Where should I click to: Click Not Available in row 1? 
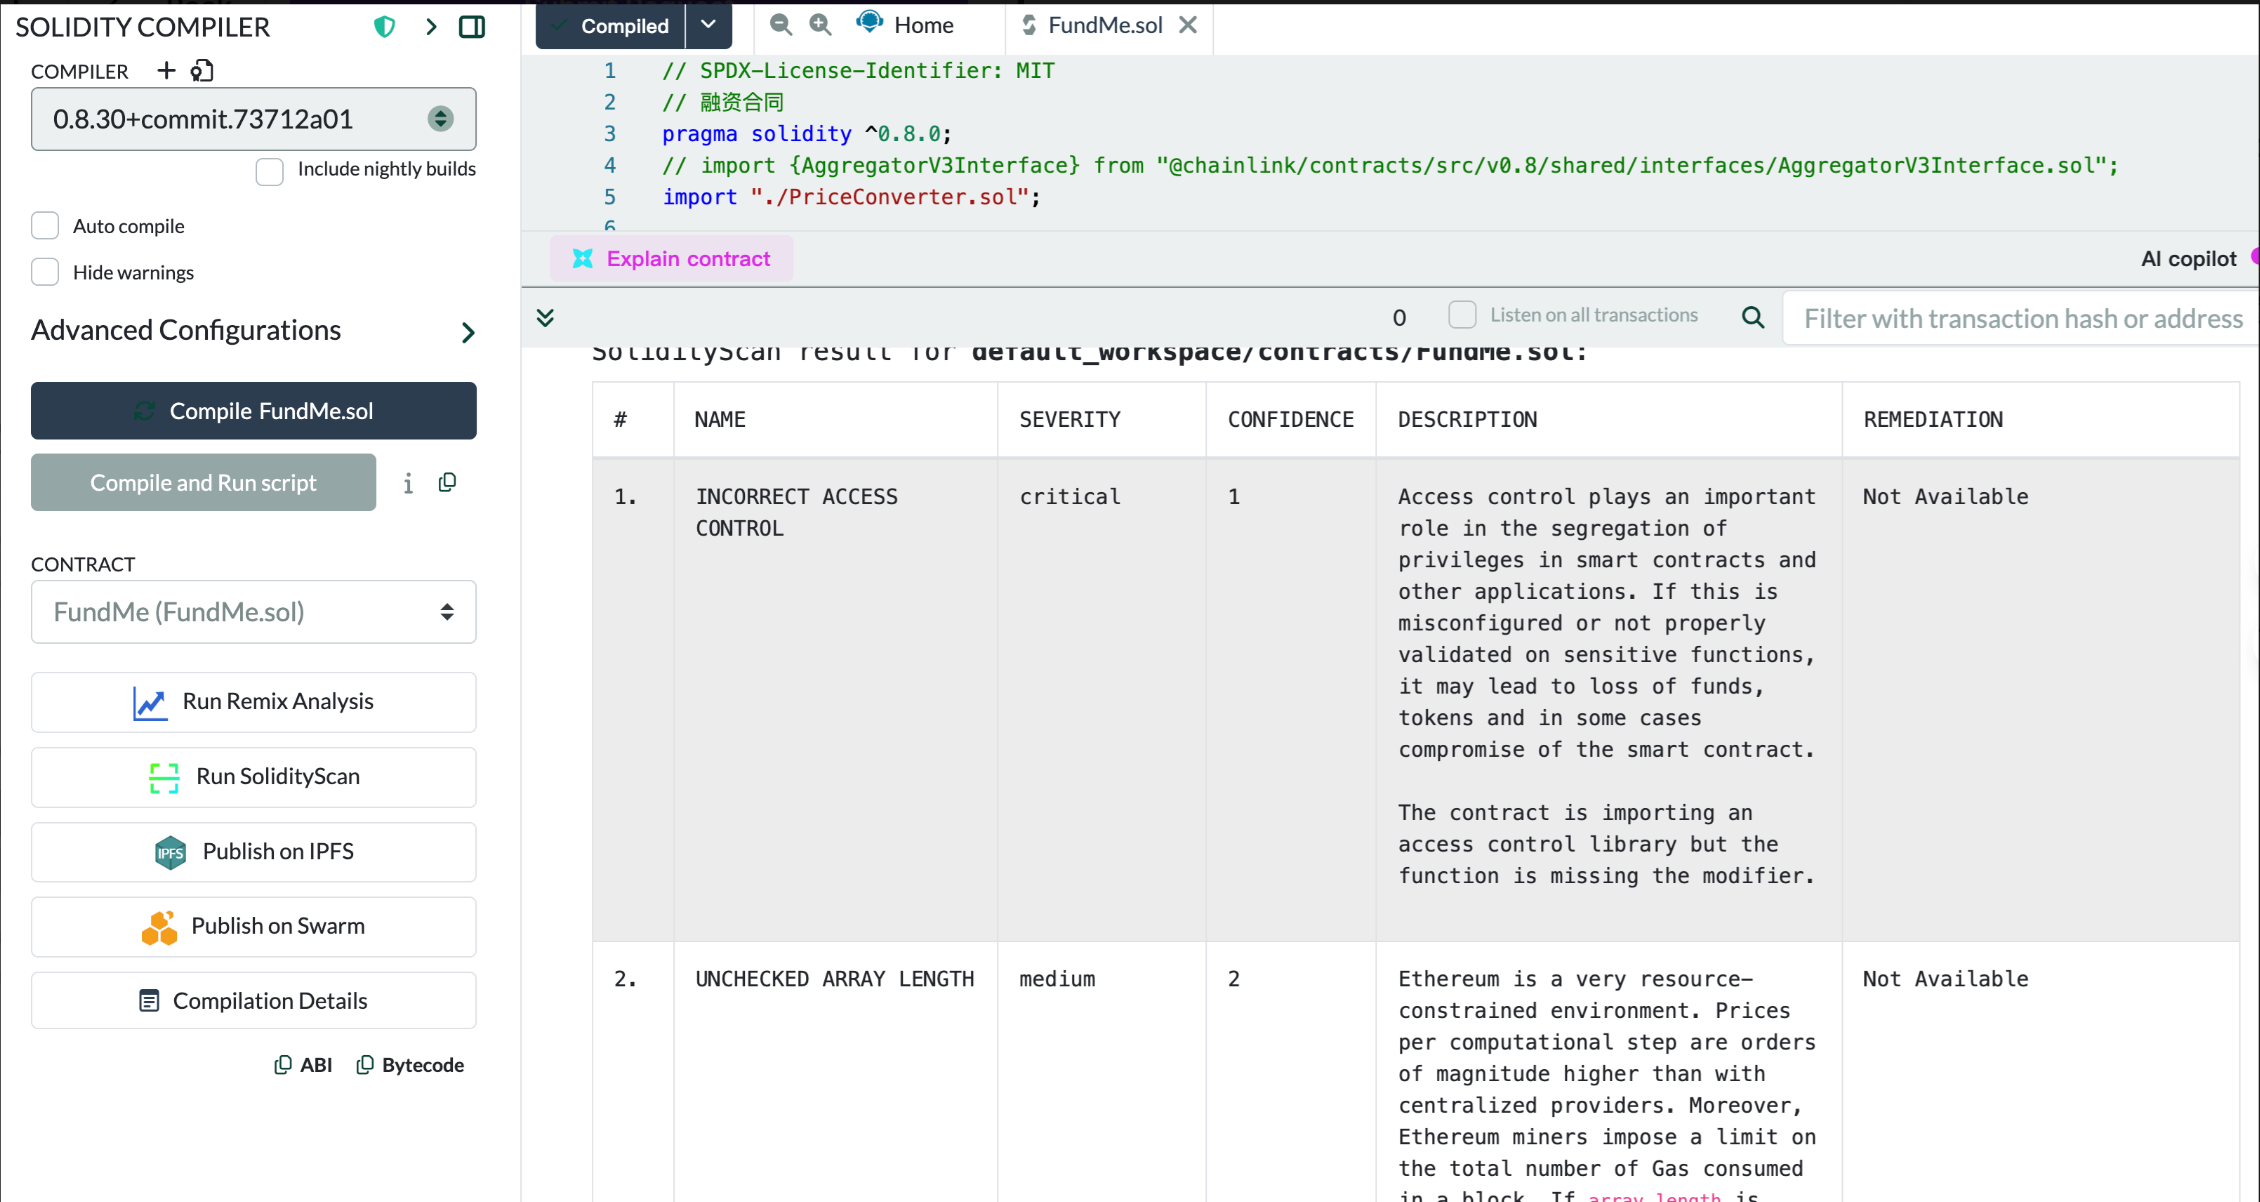pos(1946,497)
